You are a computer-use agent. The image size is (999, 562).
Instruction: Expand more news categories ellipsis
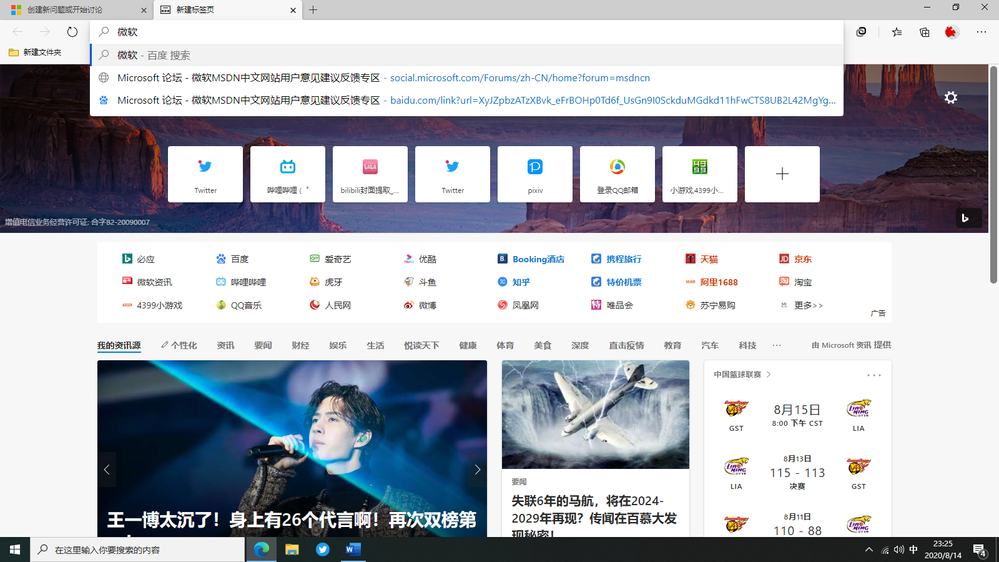(x=777, y=345)
